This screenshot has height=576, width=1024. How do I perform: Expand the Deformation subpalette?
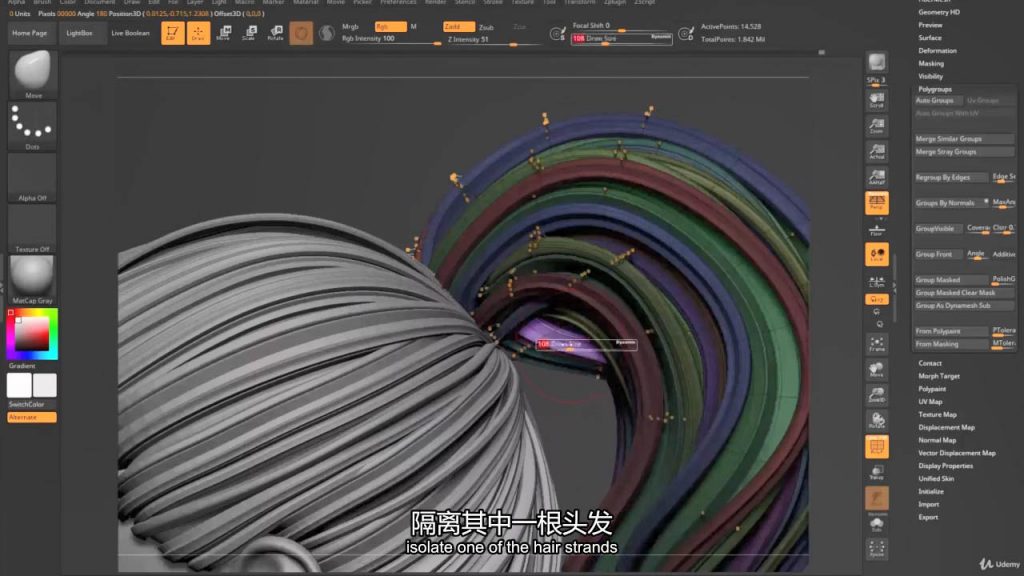point(937,51)
